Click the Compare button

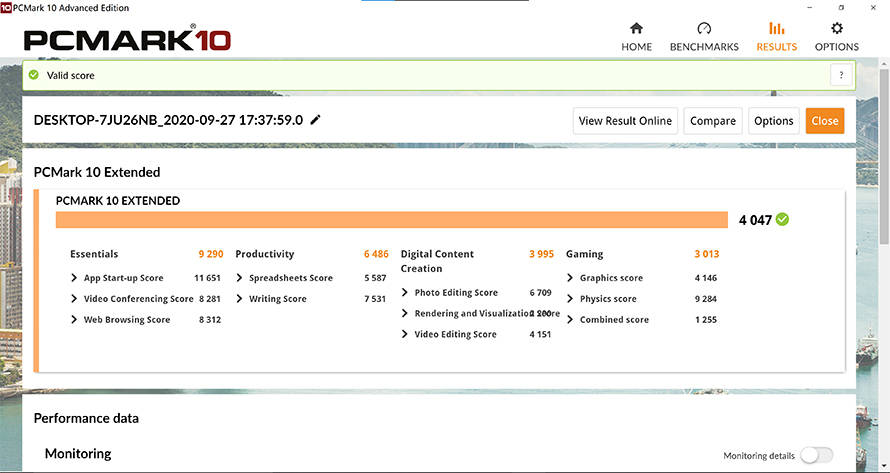click(713, 121)
